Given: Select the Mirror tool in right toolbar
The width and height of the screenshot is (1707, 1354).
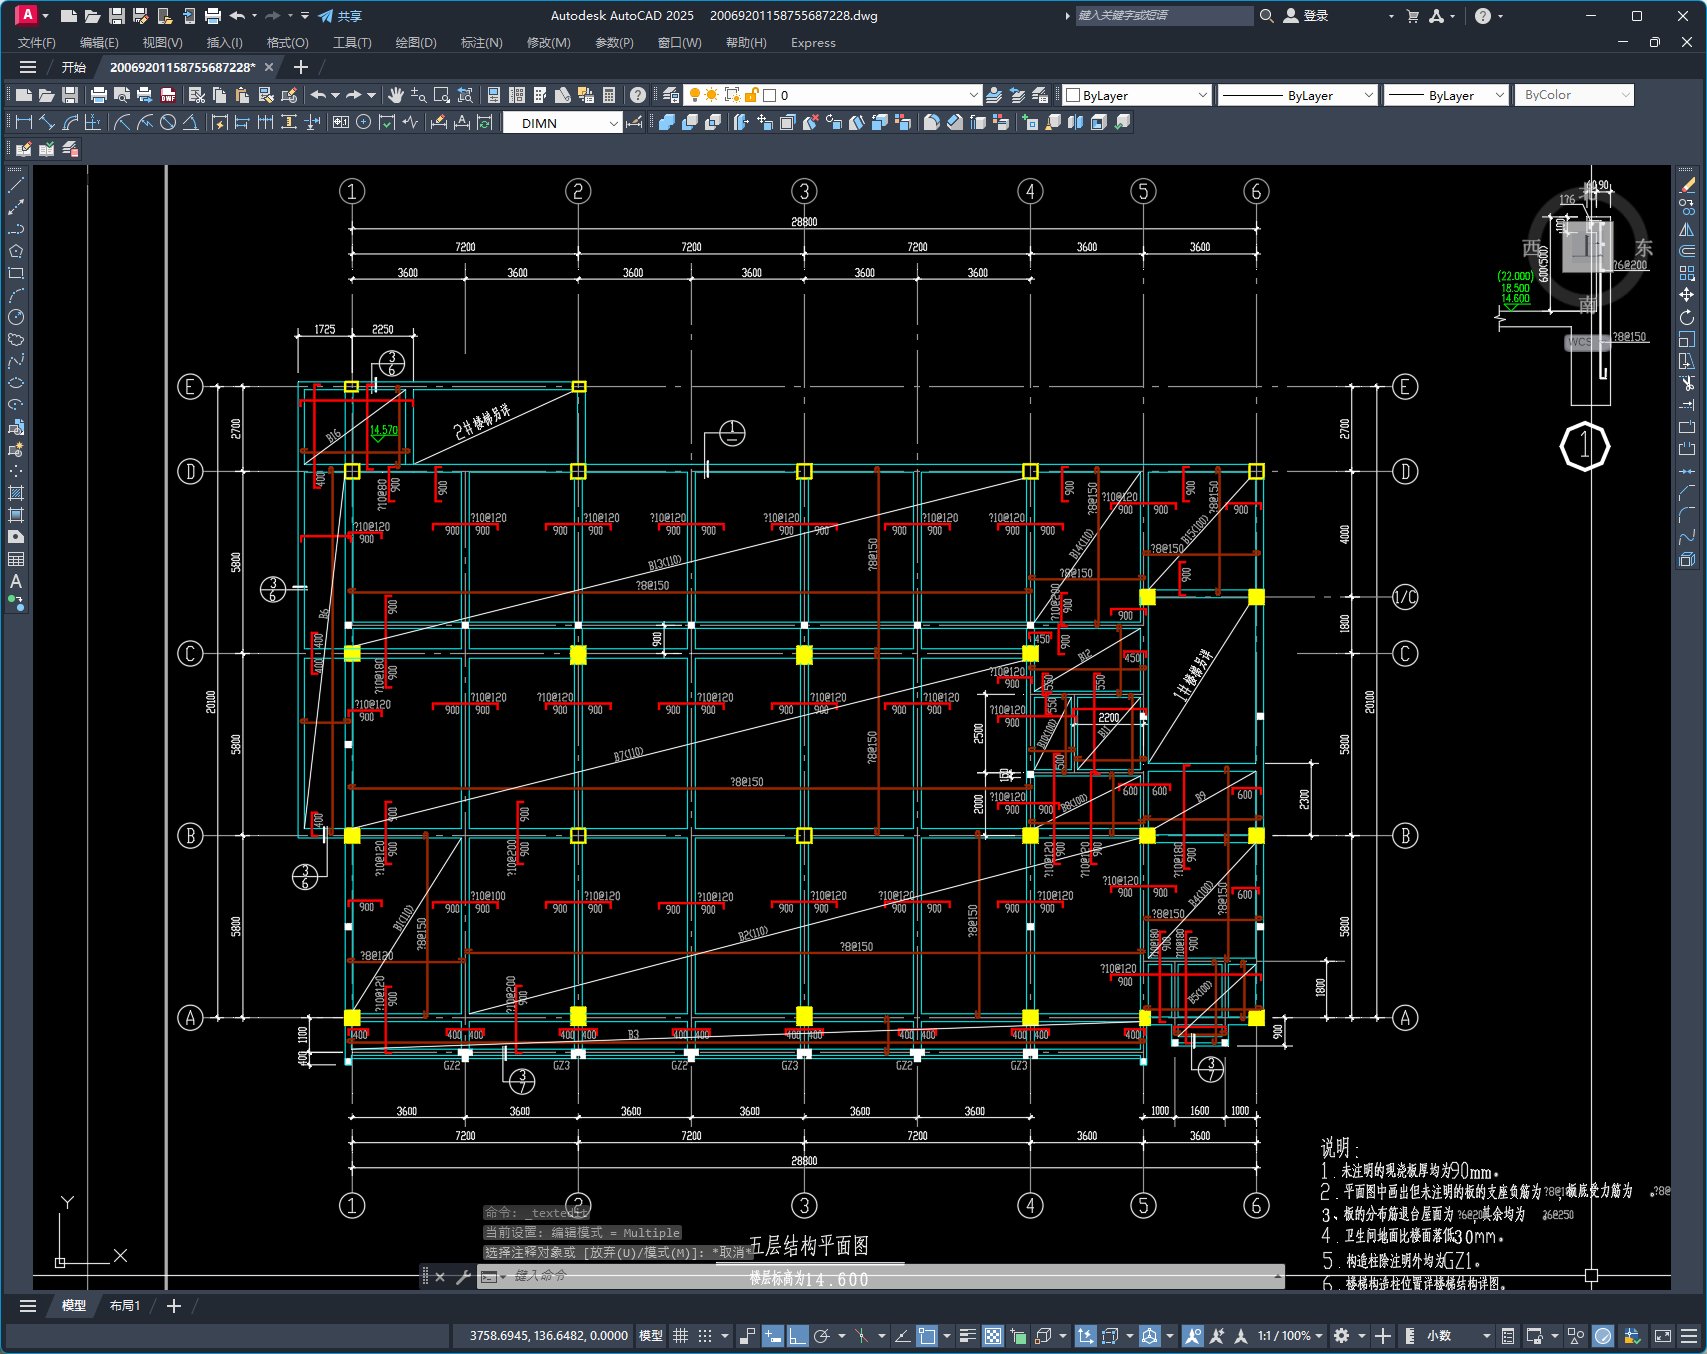Looking at the screenshot, I should click(1687, 229).
